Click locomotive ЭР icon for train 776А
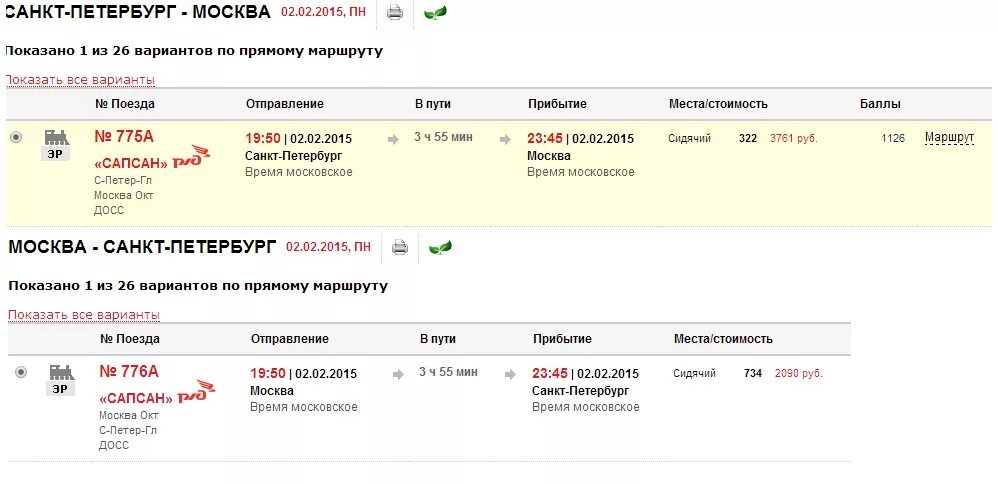Image resolution: width=998 pixels, height=484 pixels. click(x=61, y=380)
